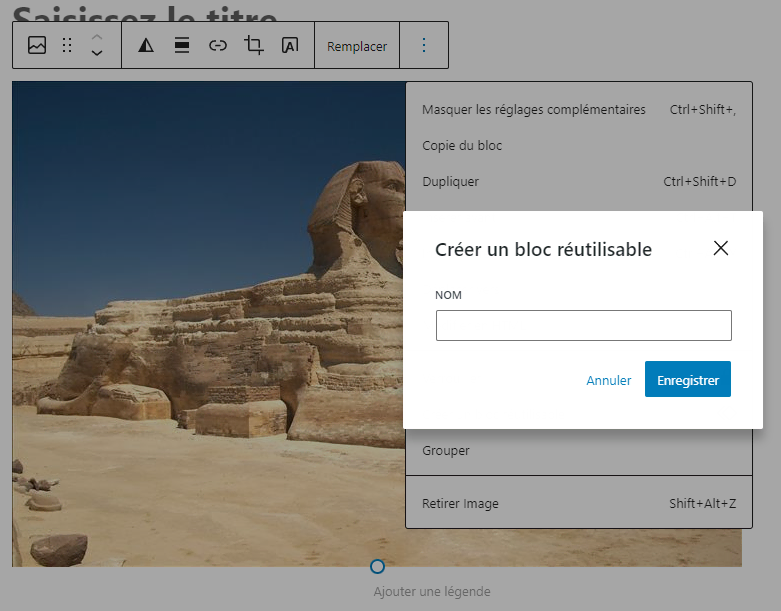The image size is (781, 611).
Task: Apply the duotone filter icon
Action: click(x=146, y=45)
